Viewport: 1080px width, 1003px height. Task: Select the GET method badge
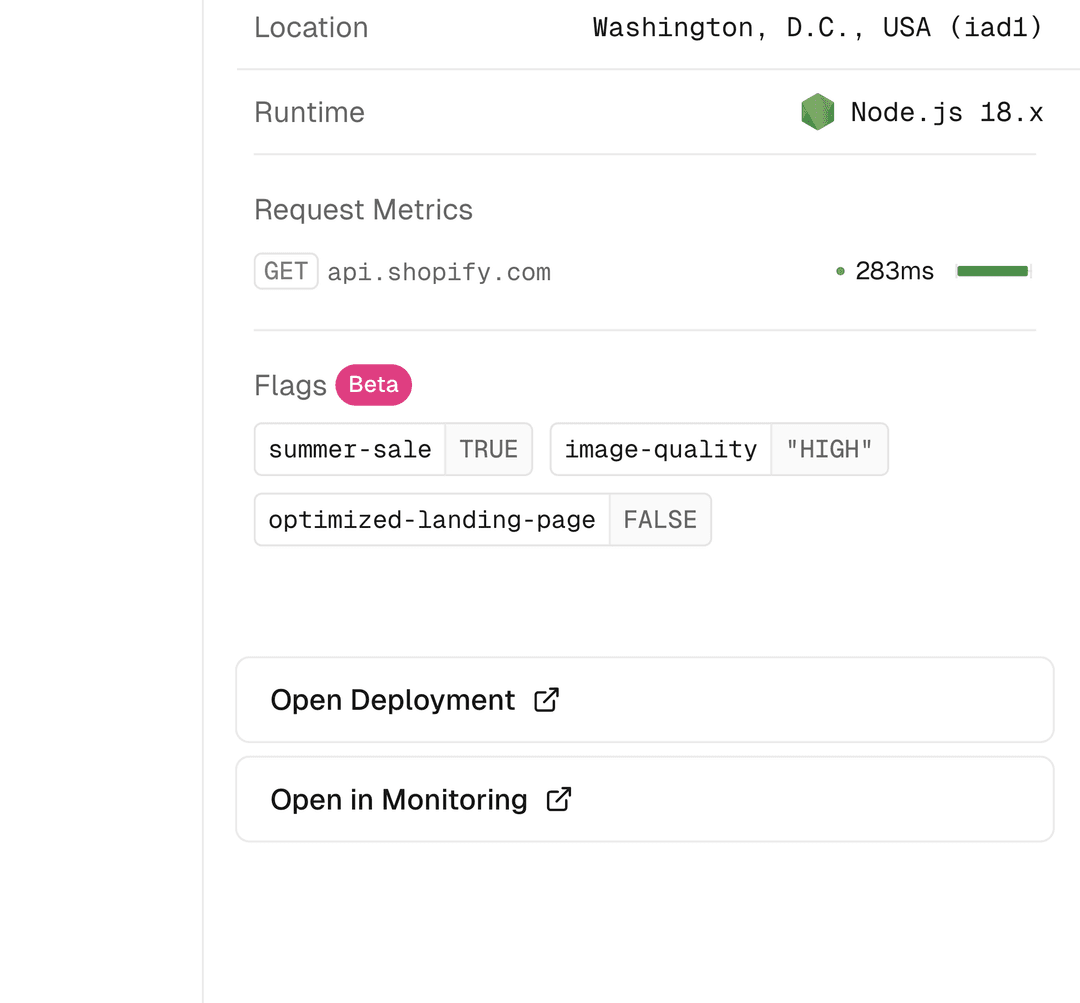[286, 271]
